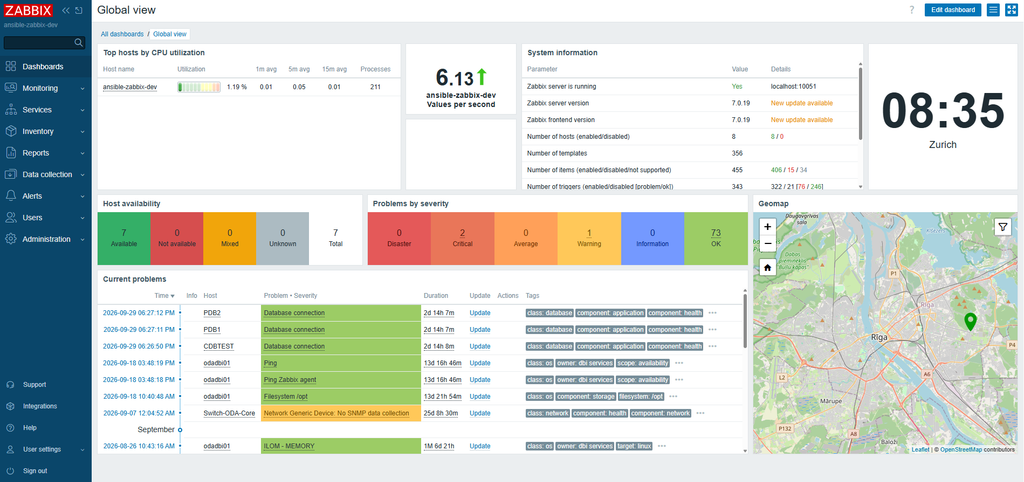Click the Users chevron arrow
The width and height of the screenshot is (1024, 482).
coord(82,218)
